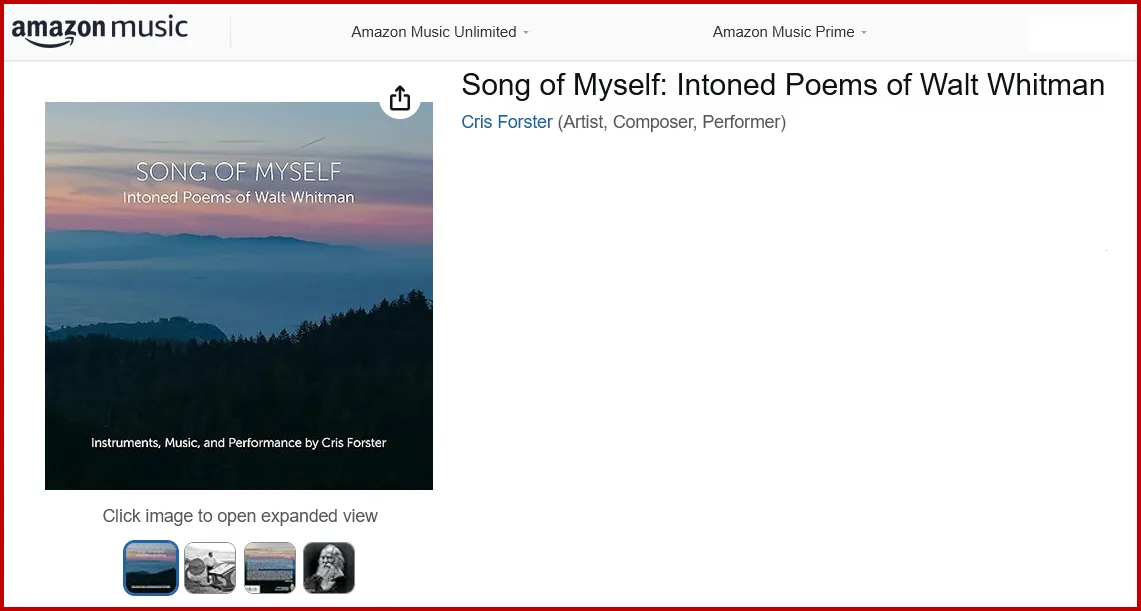Click the album title heading text
1141x611 pixels.
pyautogui.click(x=782, y=85)
